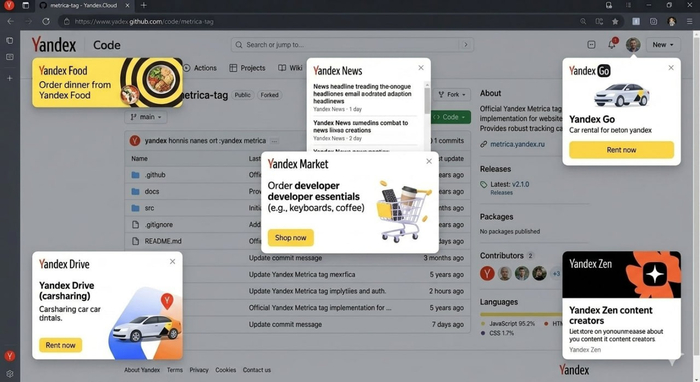
Task: Click Rent now in Yandex Go popup
Action: pyautogui.click(x=621, y=150)
